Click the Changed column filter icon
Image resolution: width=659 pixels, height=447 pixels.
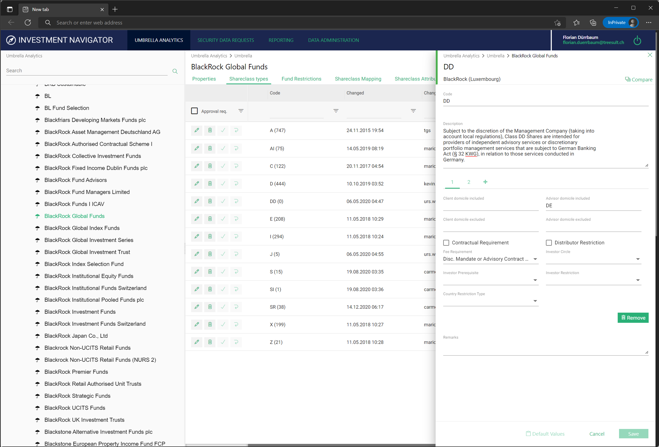413,111
